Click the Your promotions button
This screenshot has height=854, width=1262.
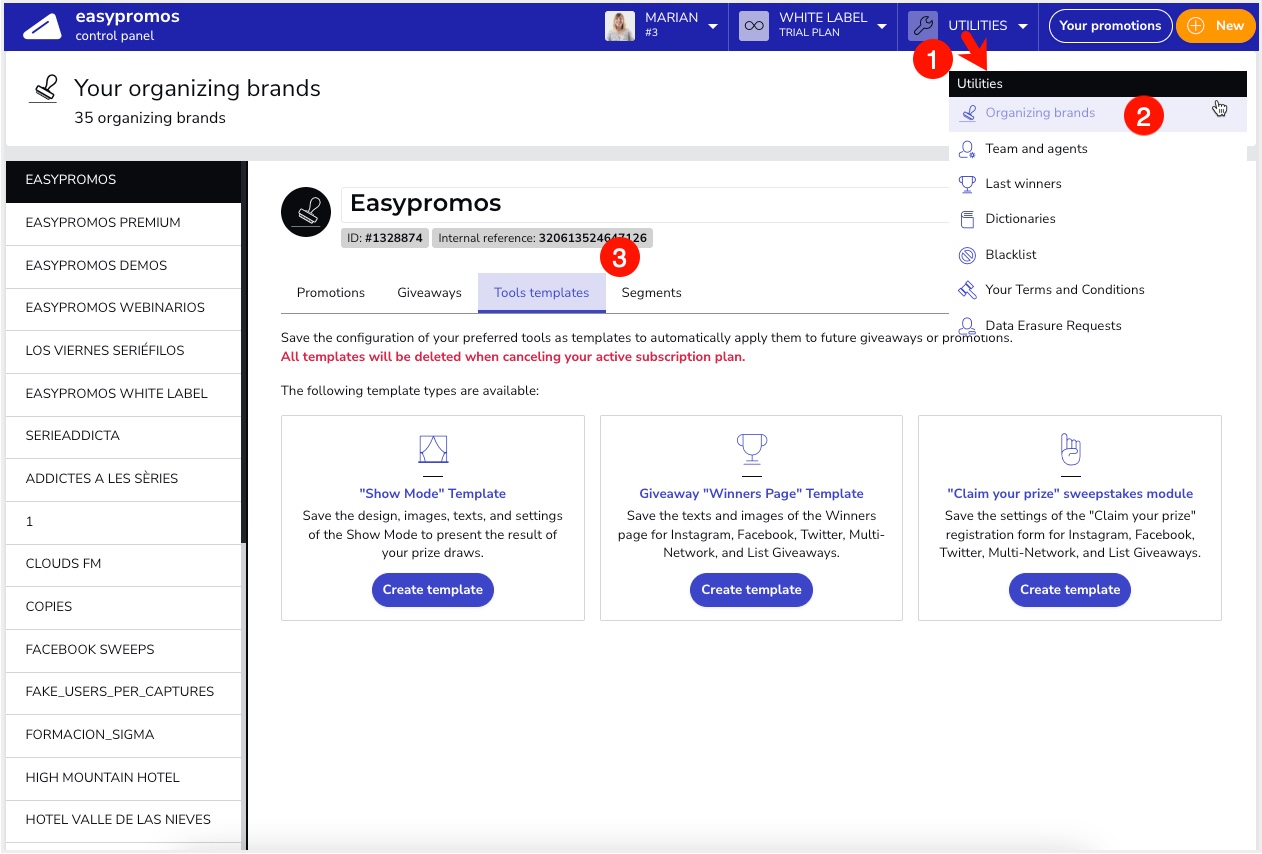1110,26
